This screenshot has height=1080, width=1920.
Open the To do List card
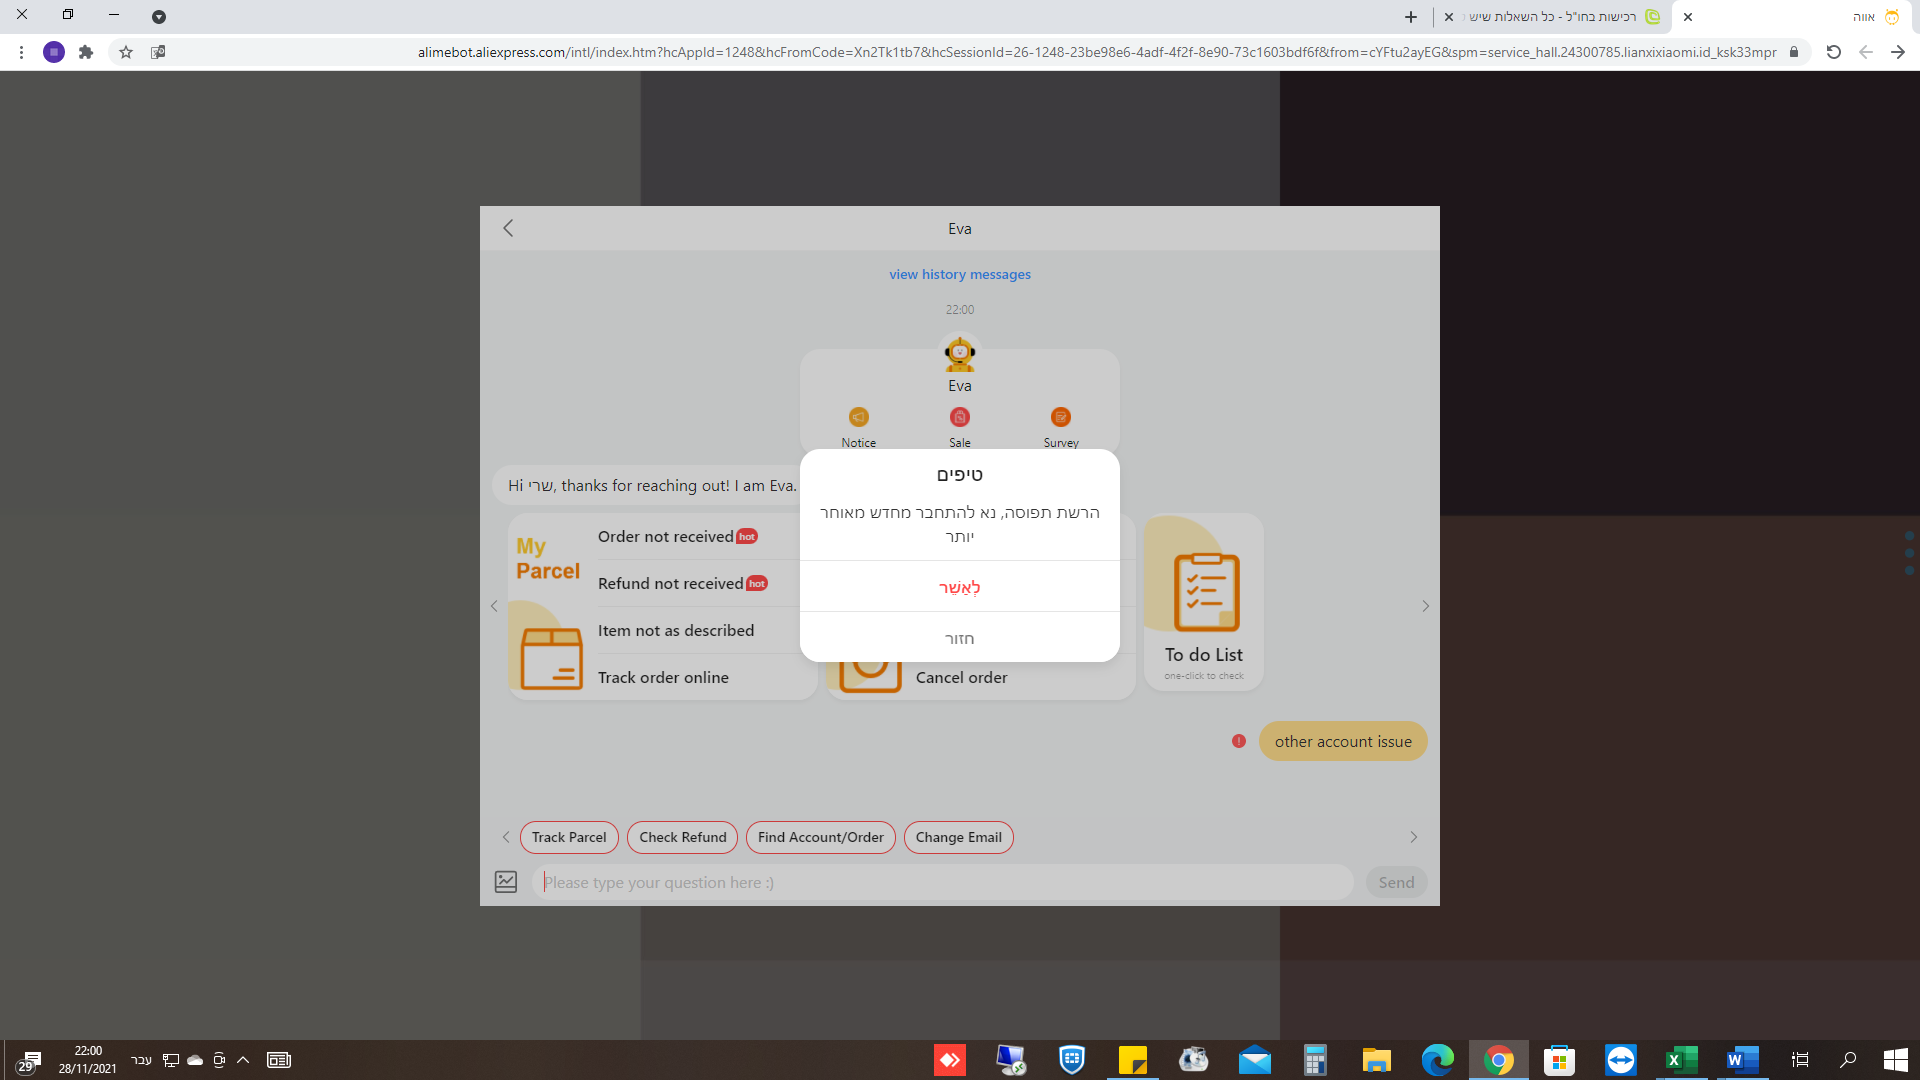click(x=1203, y=602)
